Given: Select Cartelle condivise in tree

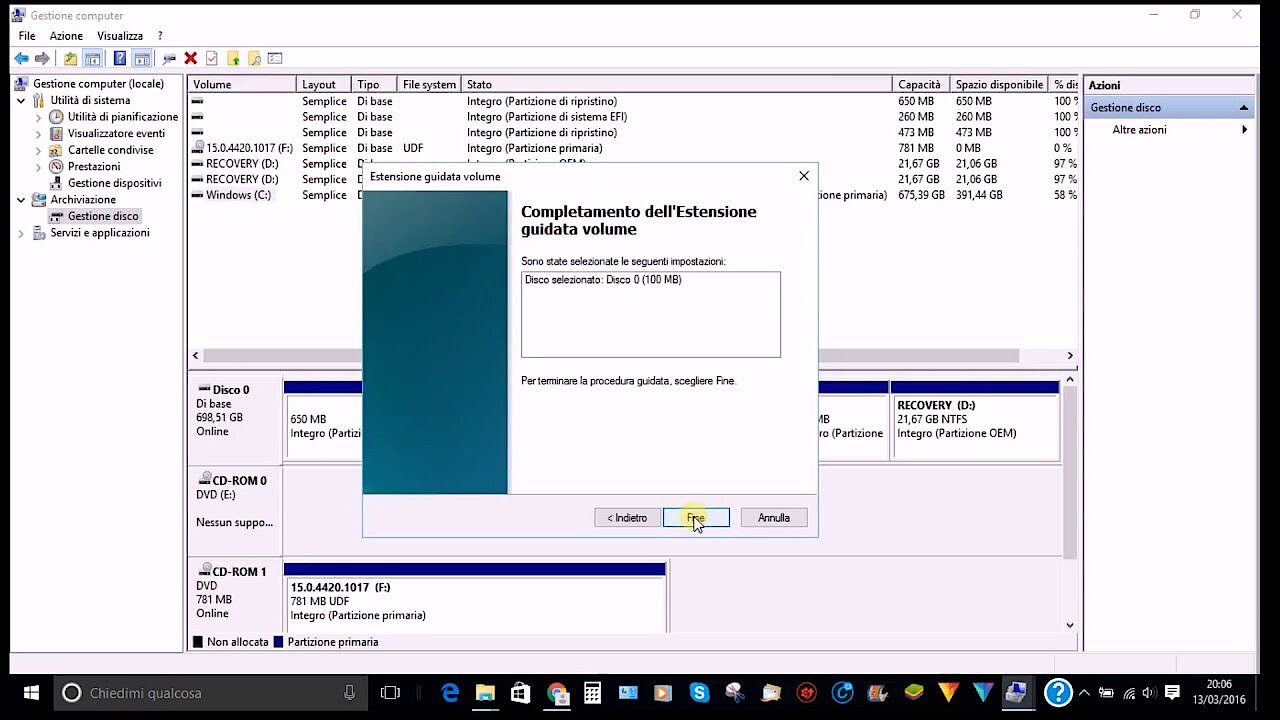Looking at the screenshot, I should 110,150.
